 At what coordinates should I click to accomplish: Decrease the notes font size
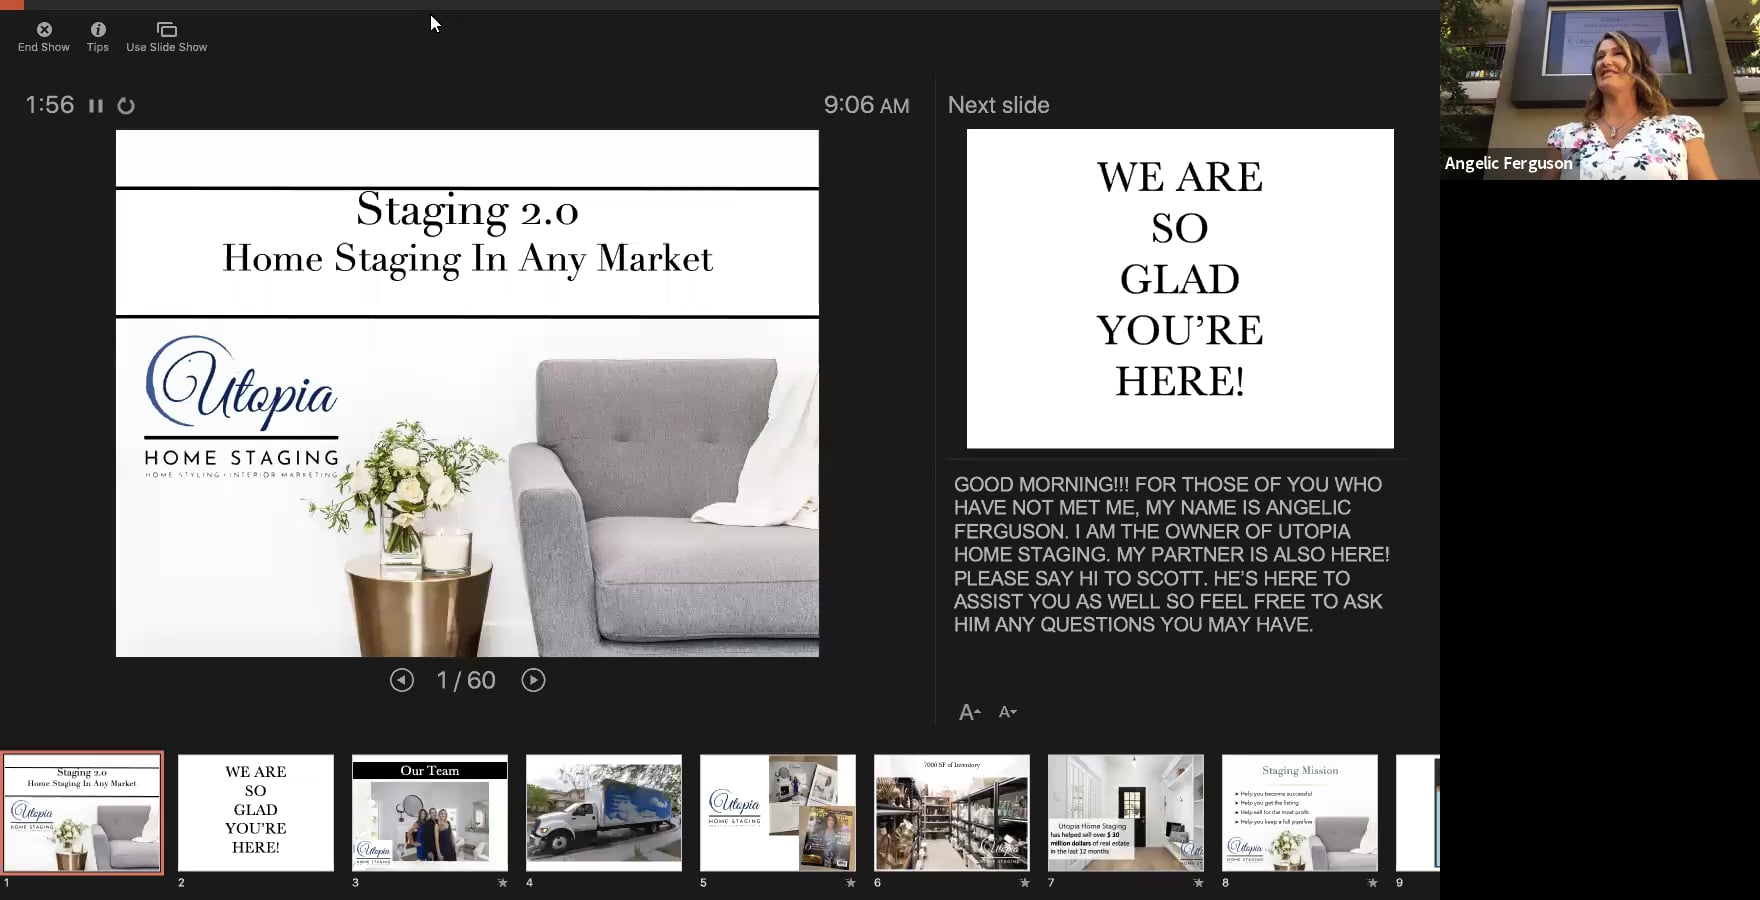[1008, 712]
